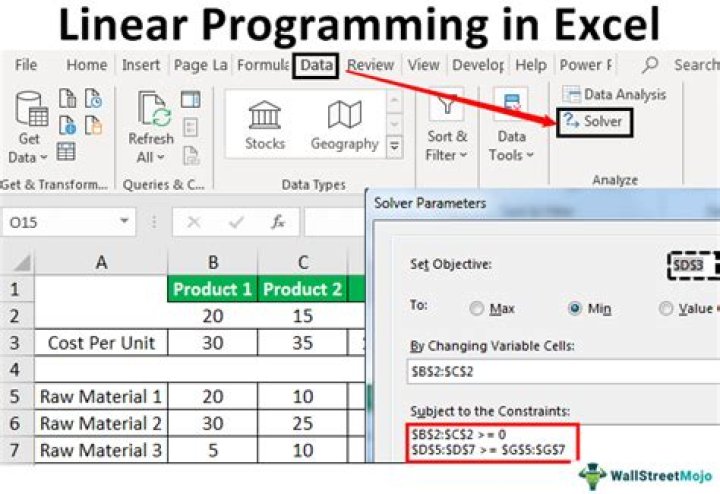
Task: Click the Product 1 header cell
Action: tap(213, 289)
